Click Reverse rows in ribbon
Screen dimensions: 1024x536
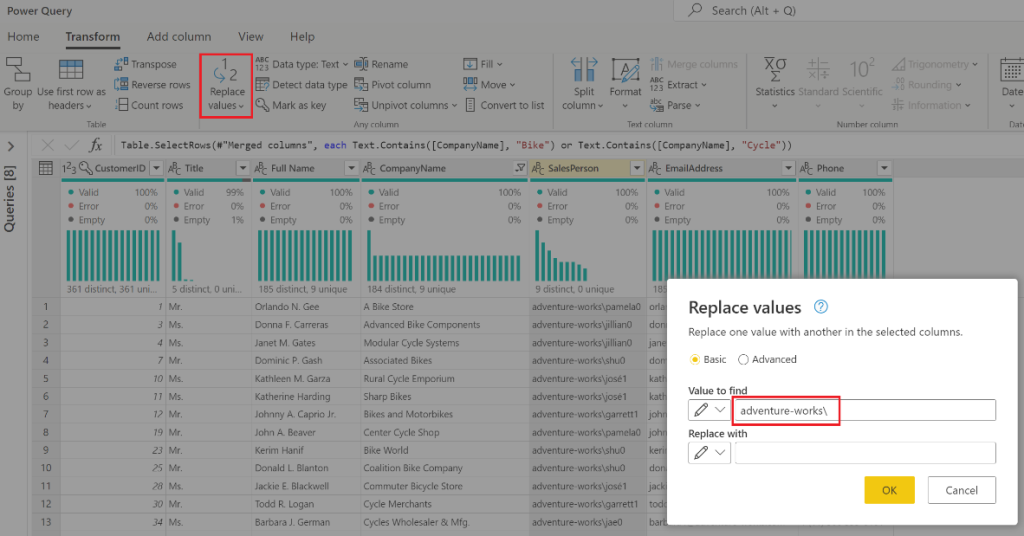click(152, 84)
